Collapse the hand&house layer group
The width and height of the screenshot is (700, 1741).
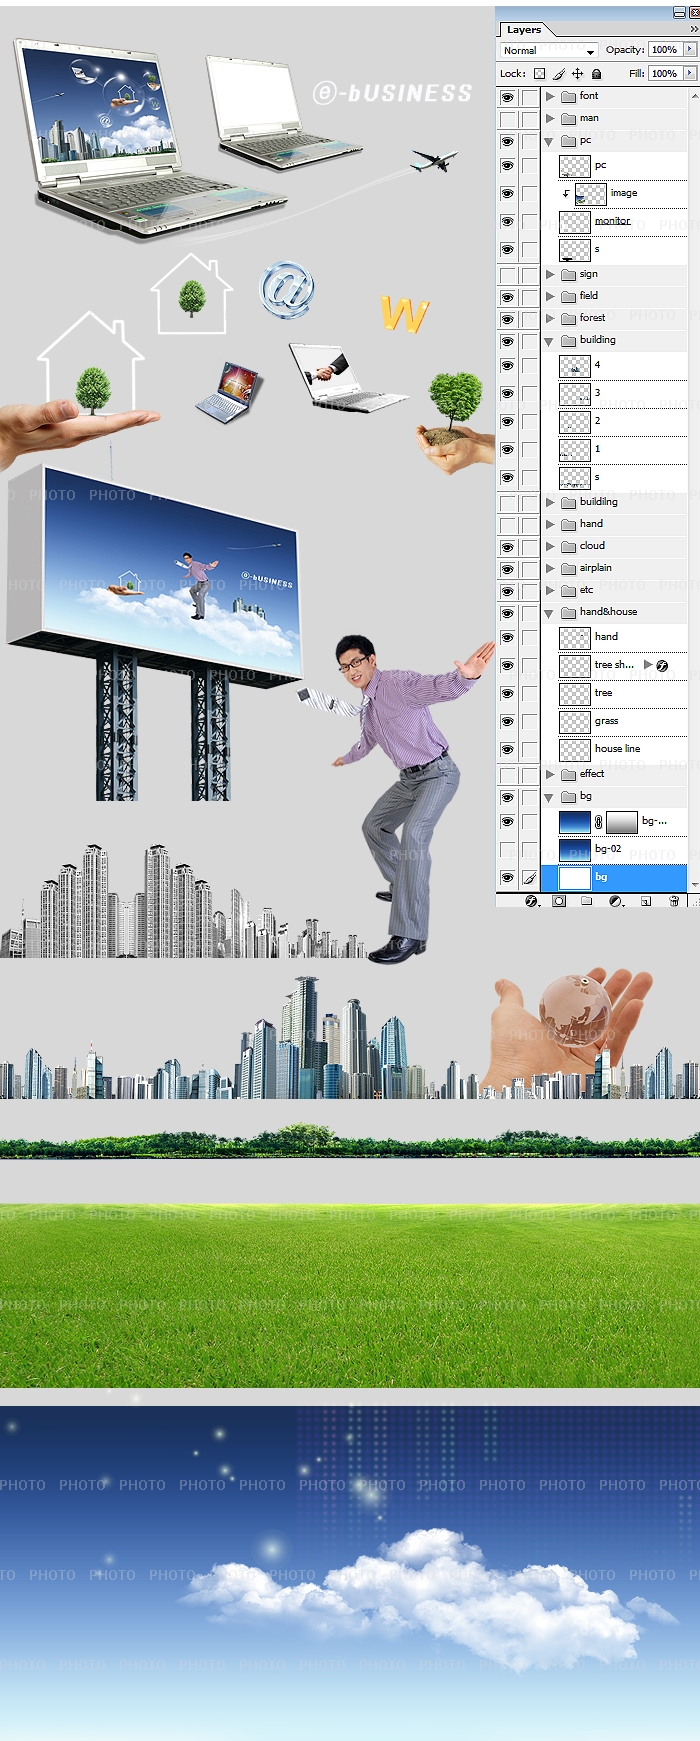549,613
